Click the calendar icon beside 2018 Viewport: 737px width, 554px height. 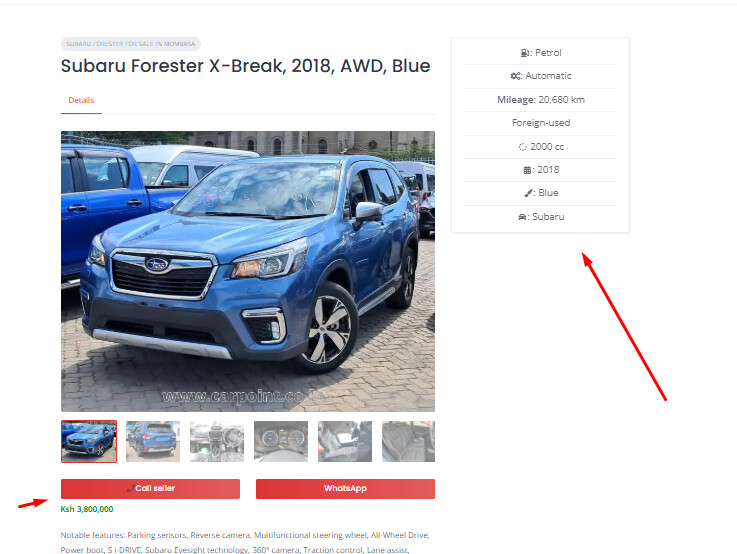point(527,170)
